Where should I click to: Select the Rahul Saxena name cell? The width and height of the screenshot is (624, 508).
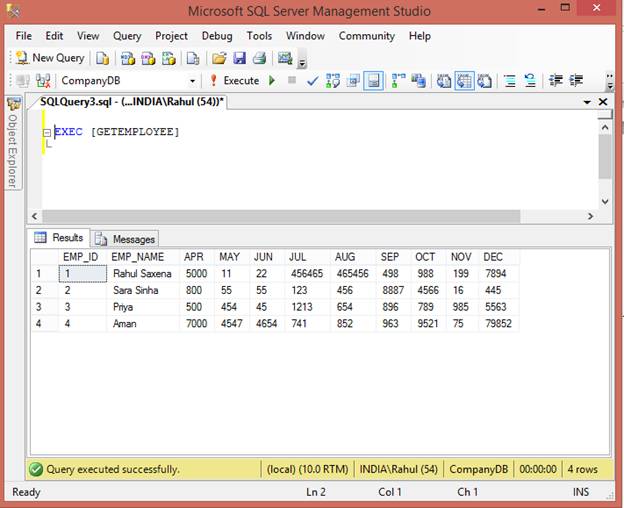143,274
